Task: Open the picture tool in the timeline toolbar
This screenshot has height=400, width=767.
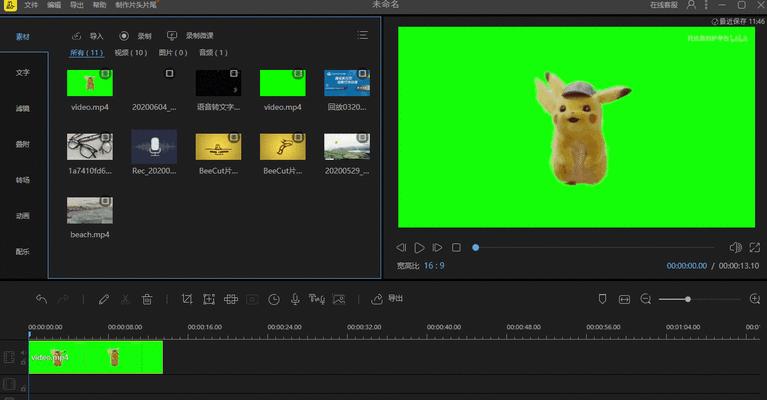Action: point(339,299)
